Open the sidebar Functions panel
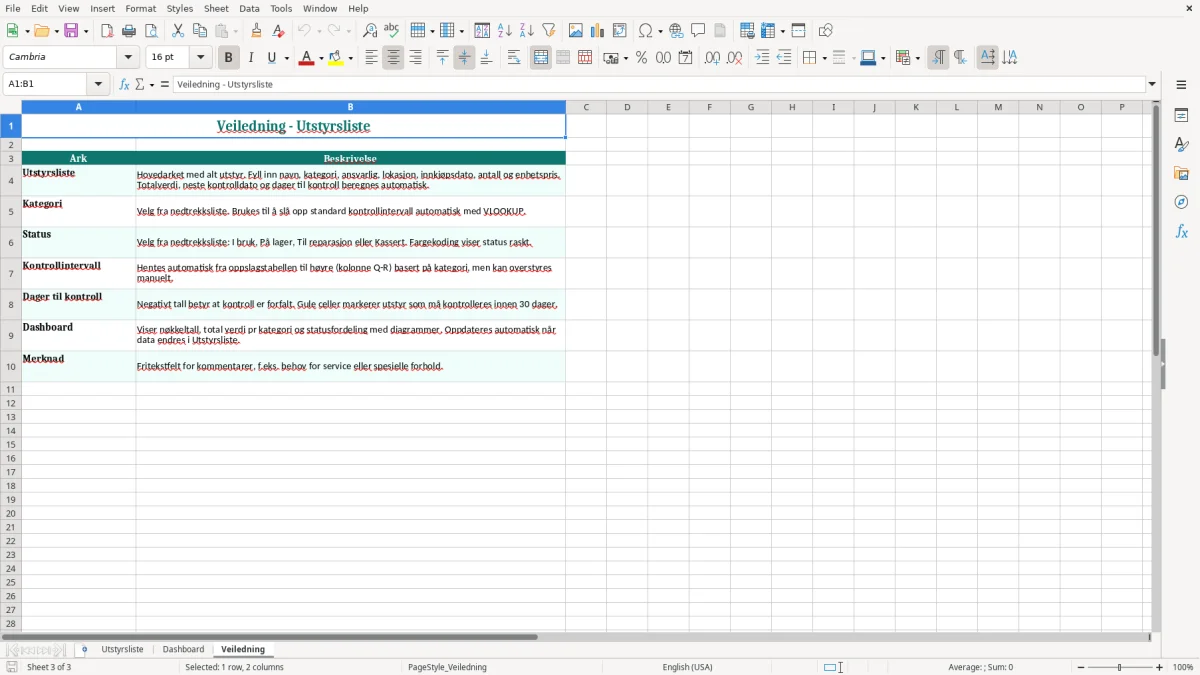The width and height of the screenshot is (1200, 675). pos(1181,231)
